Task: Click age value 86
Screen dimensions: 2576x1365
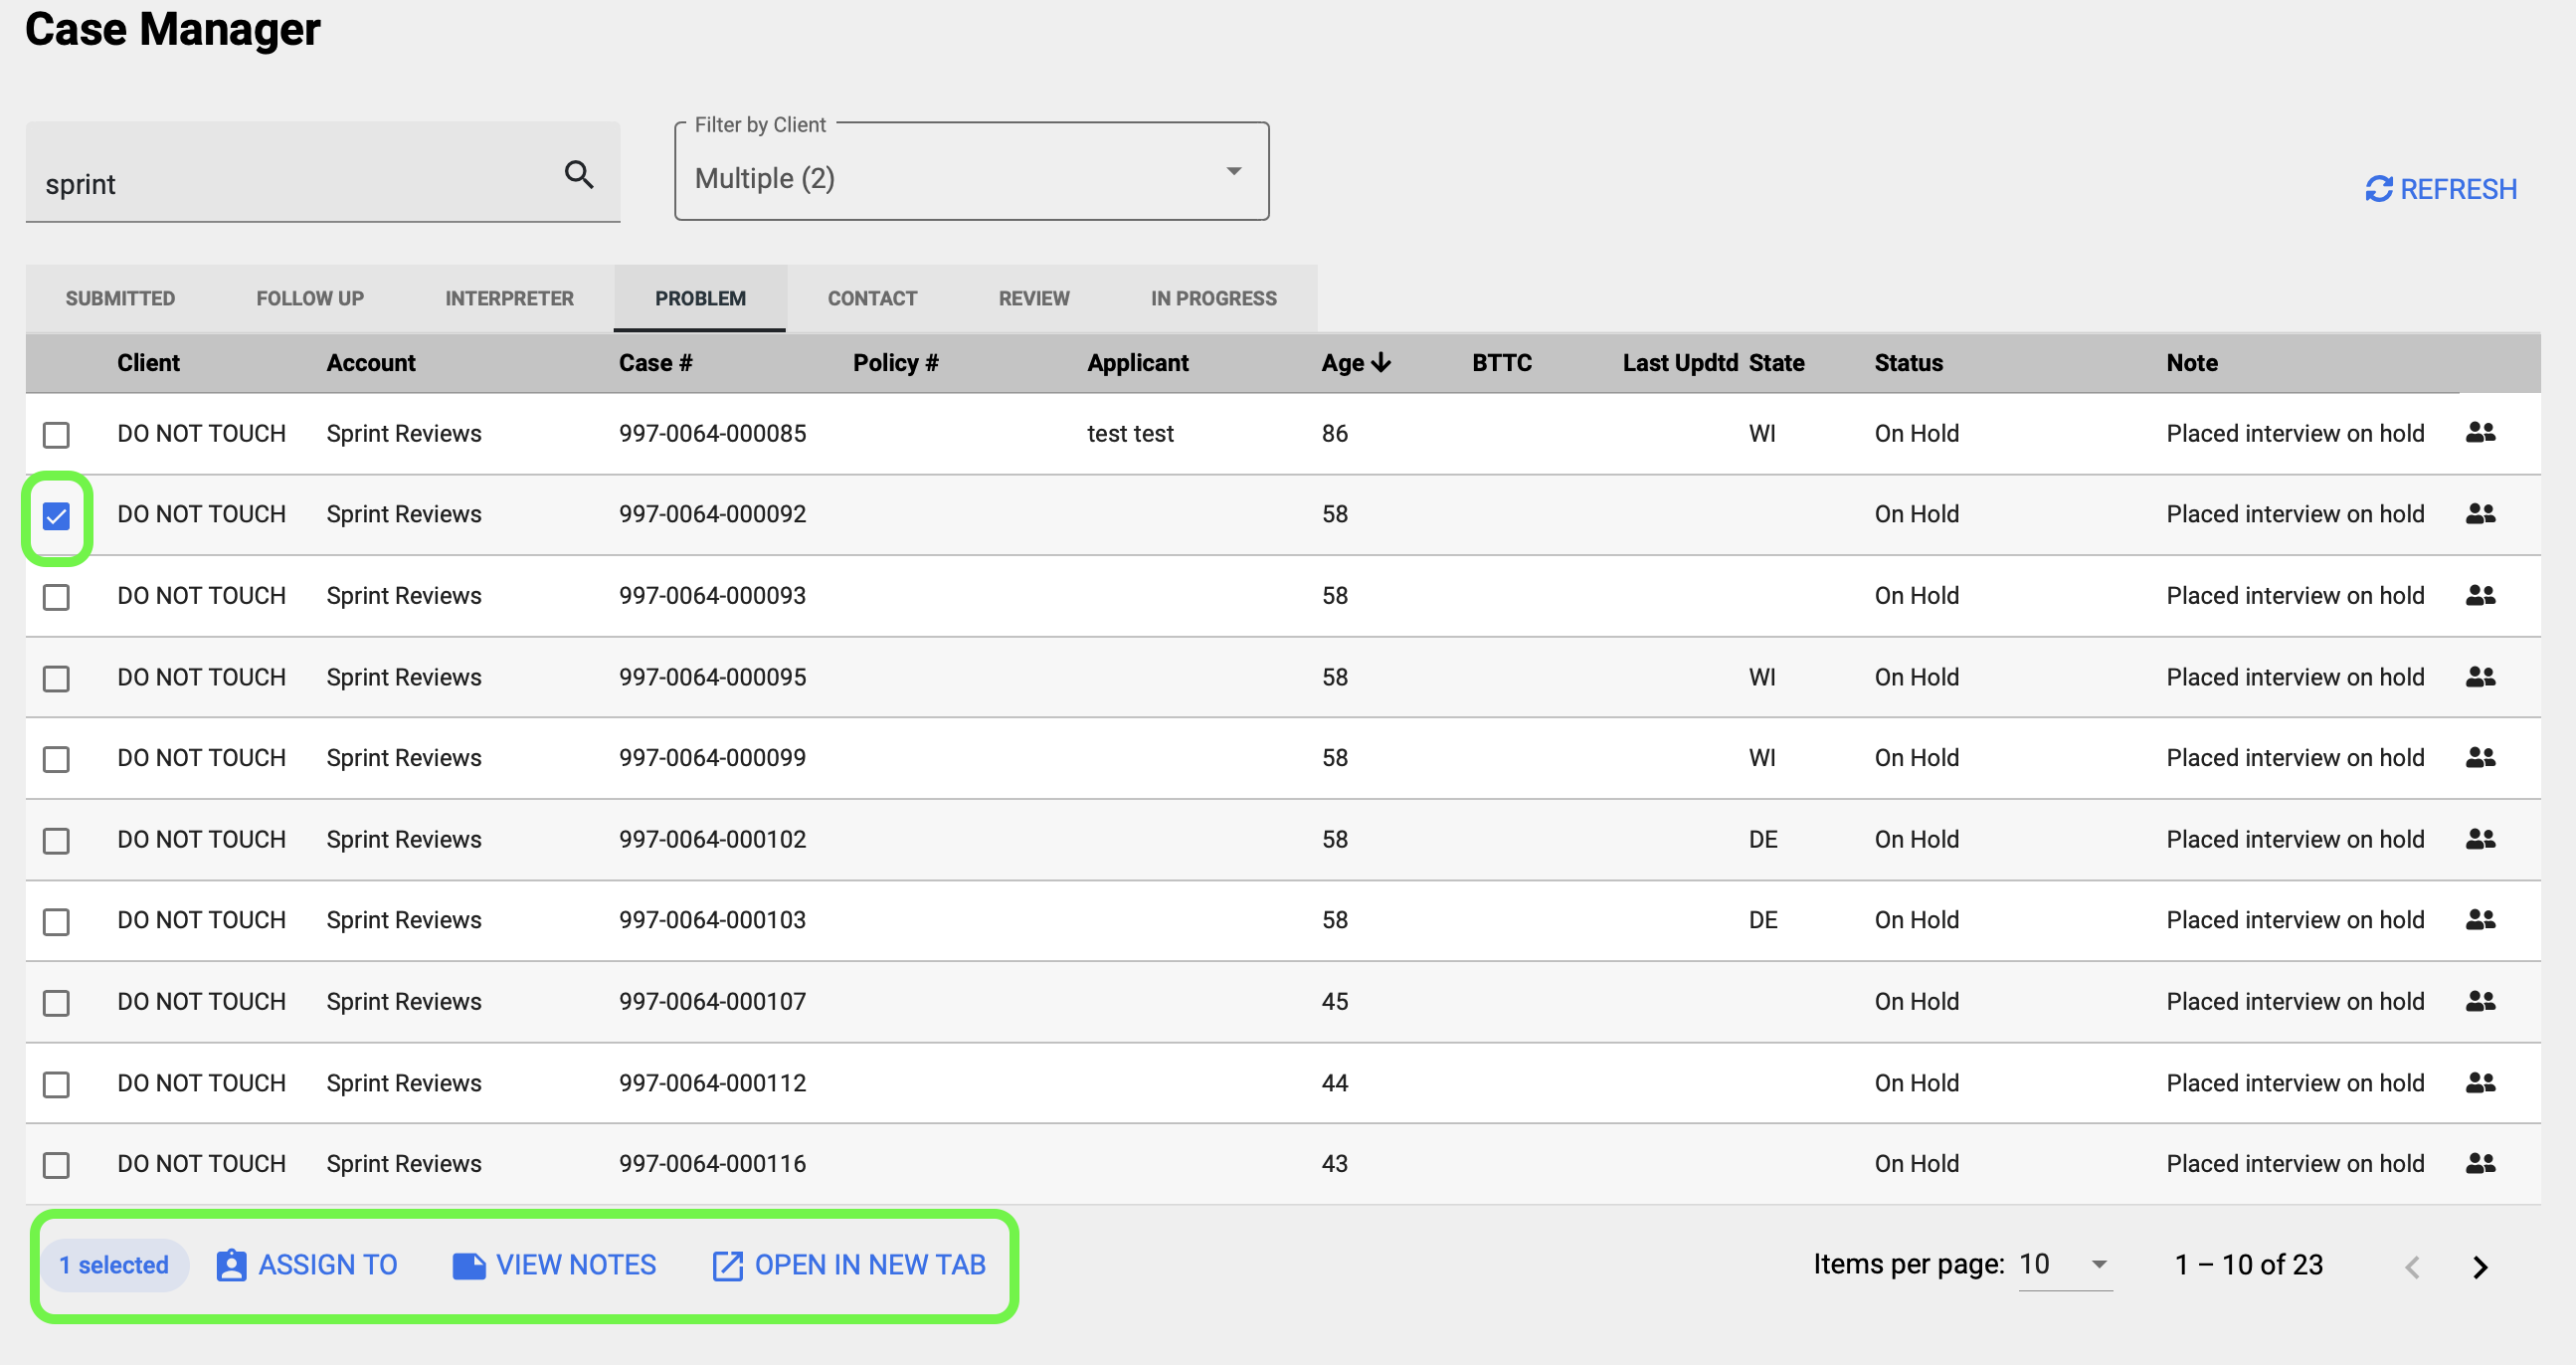Action: pyautogui.click(x=1334, y=433)
